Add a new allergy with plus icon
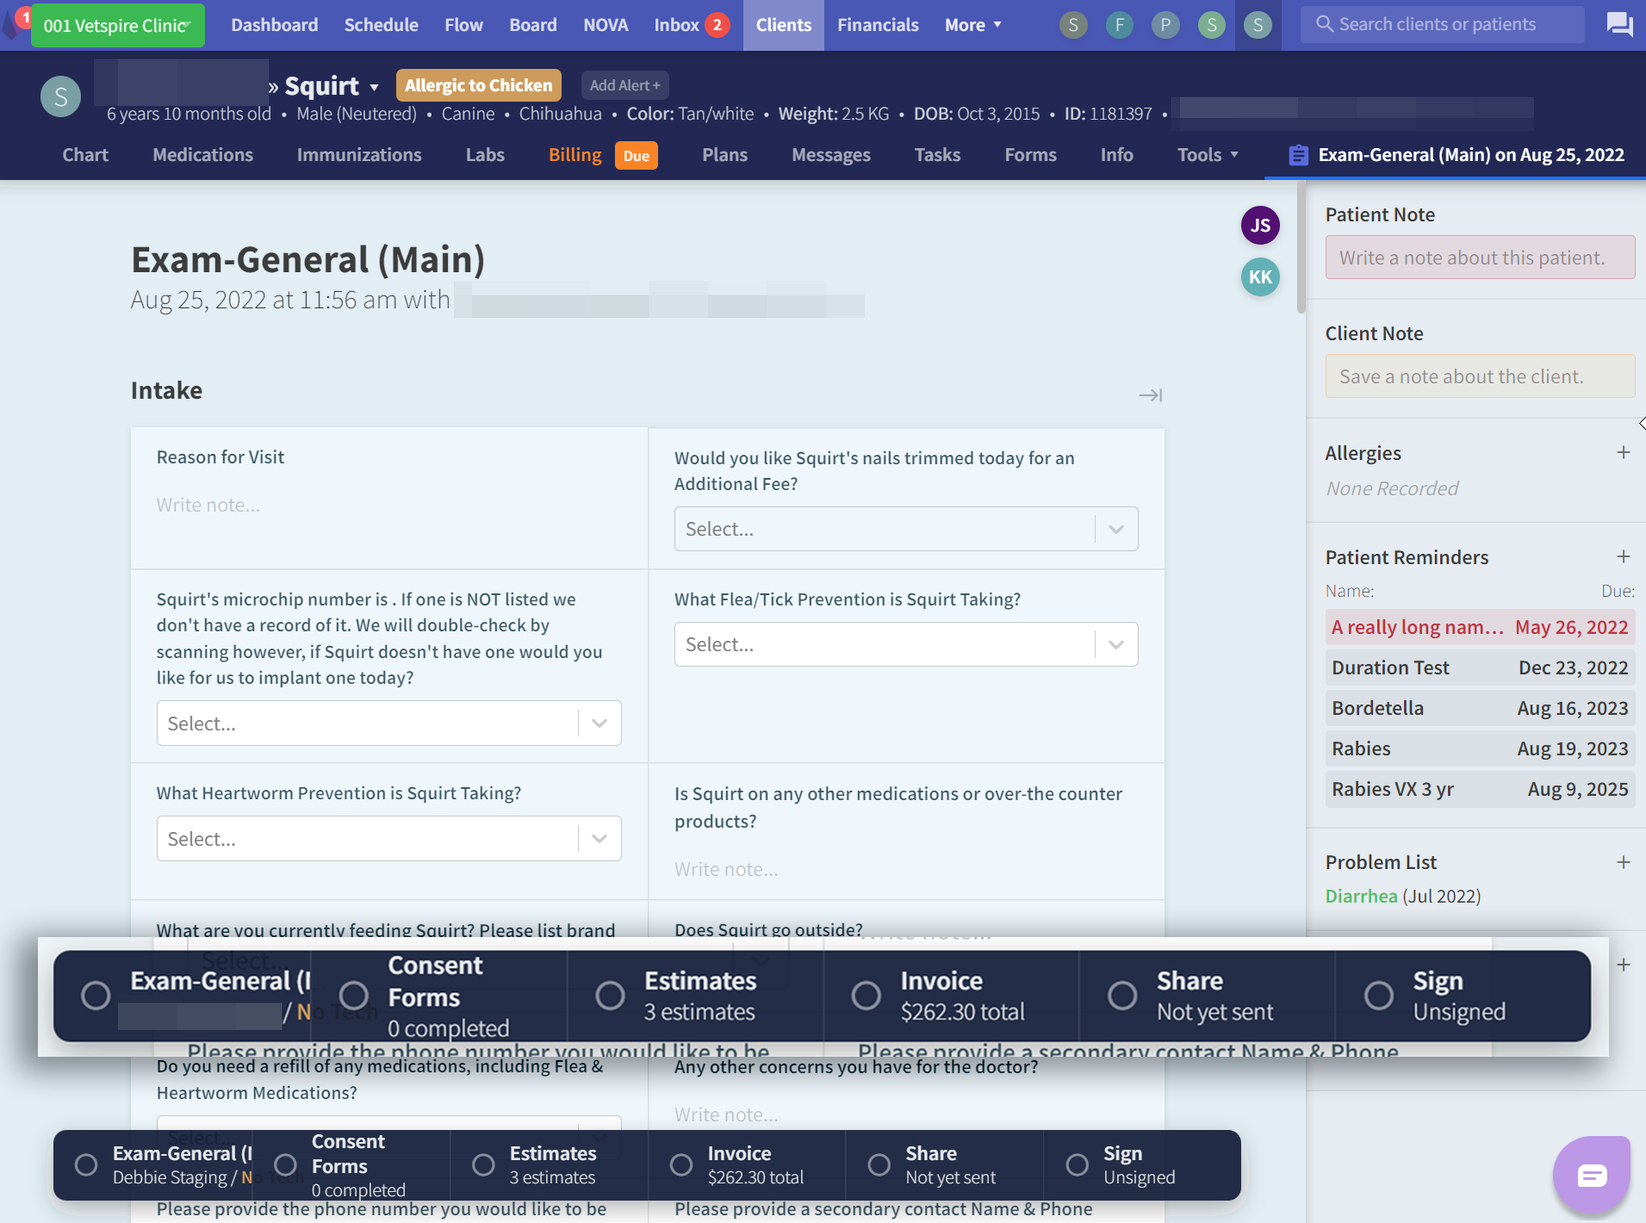Screen dimensions: 1646x1223 click(x=1622, y=453)
